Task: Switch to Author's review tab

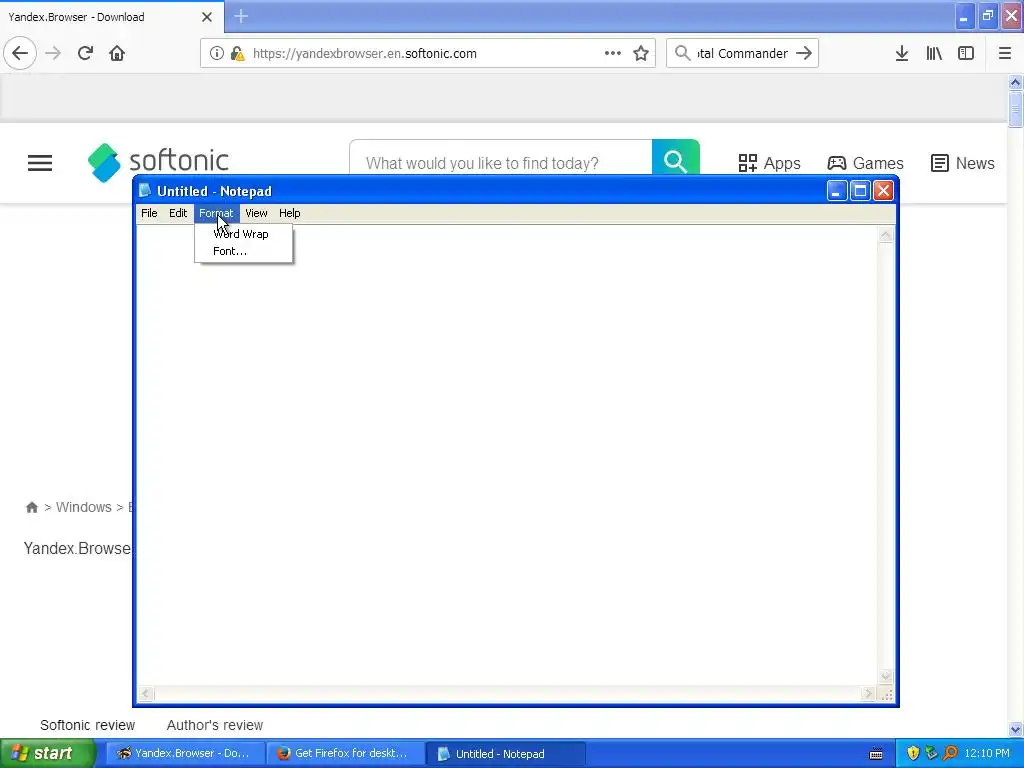Action: (x=215, y=725)
